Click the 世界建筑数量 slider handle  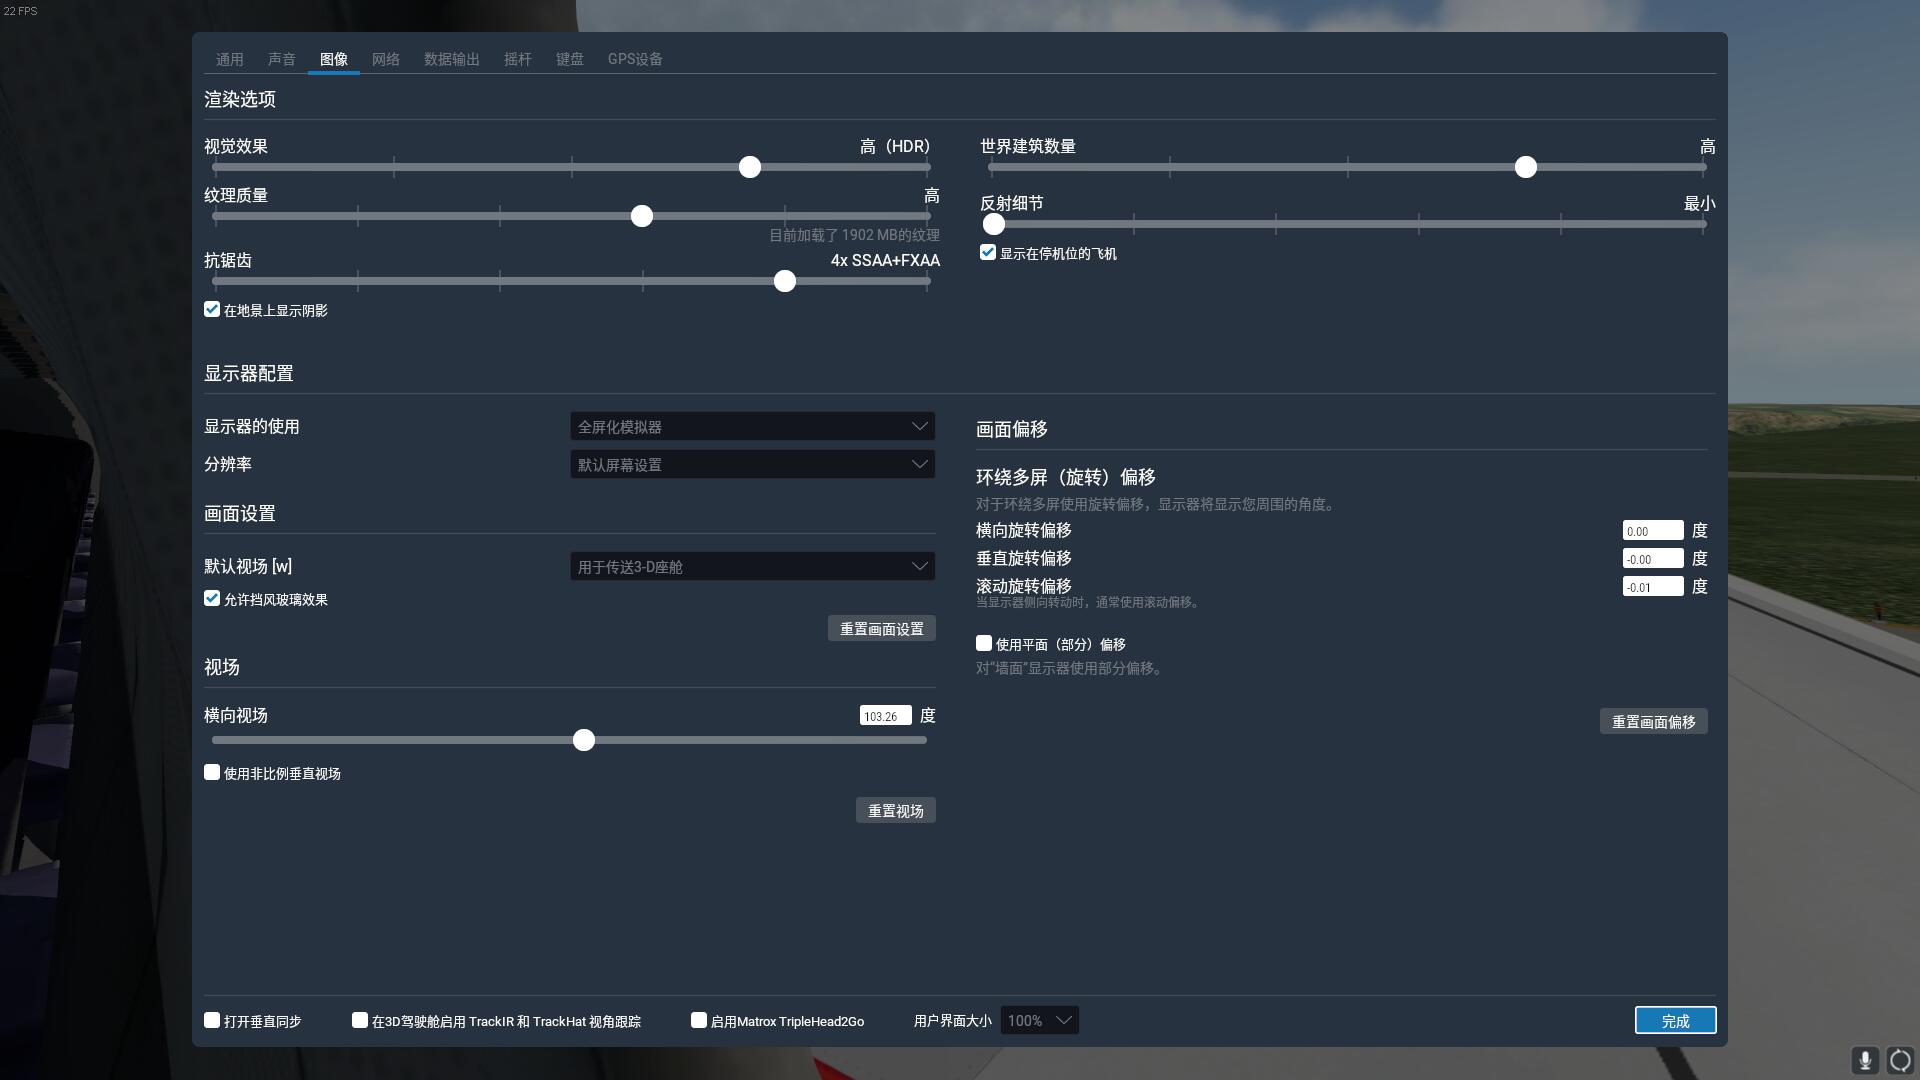[1525, 167]
